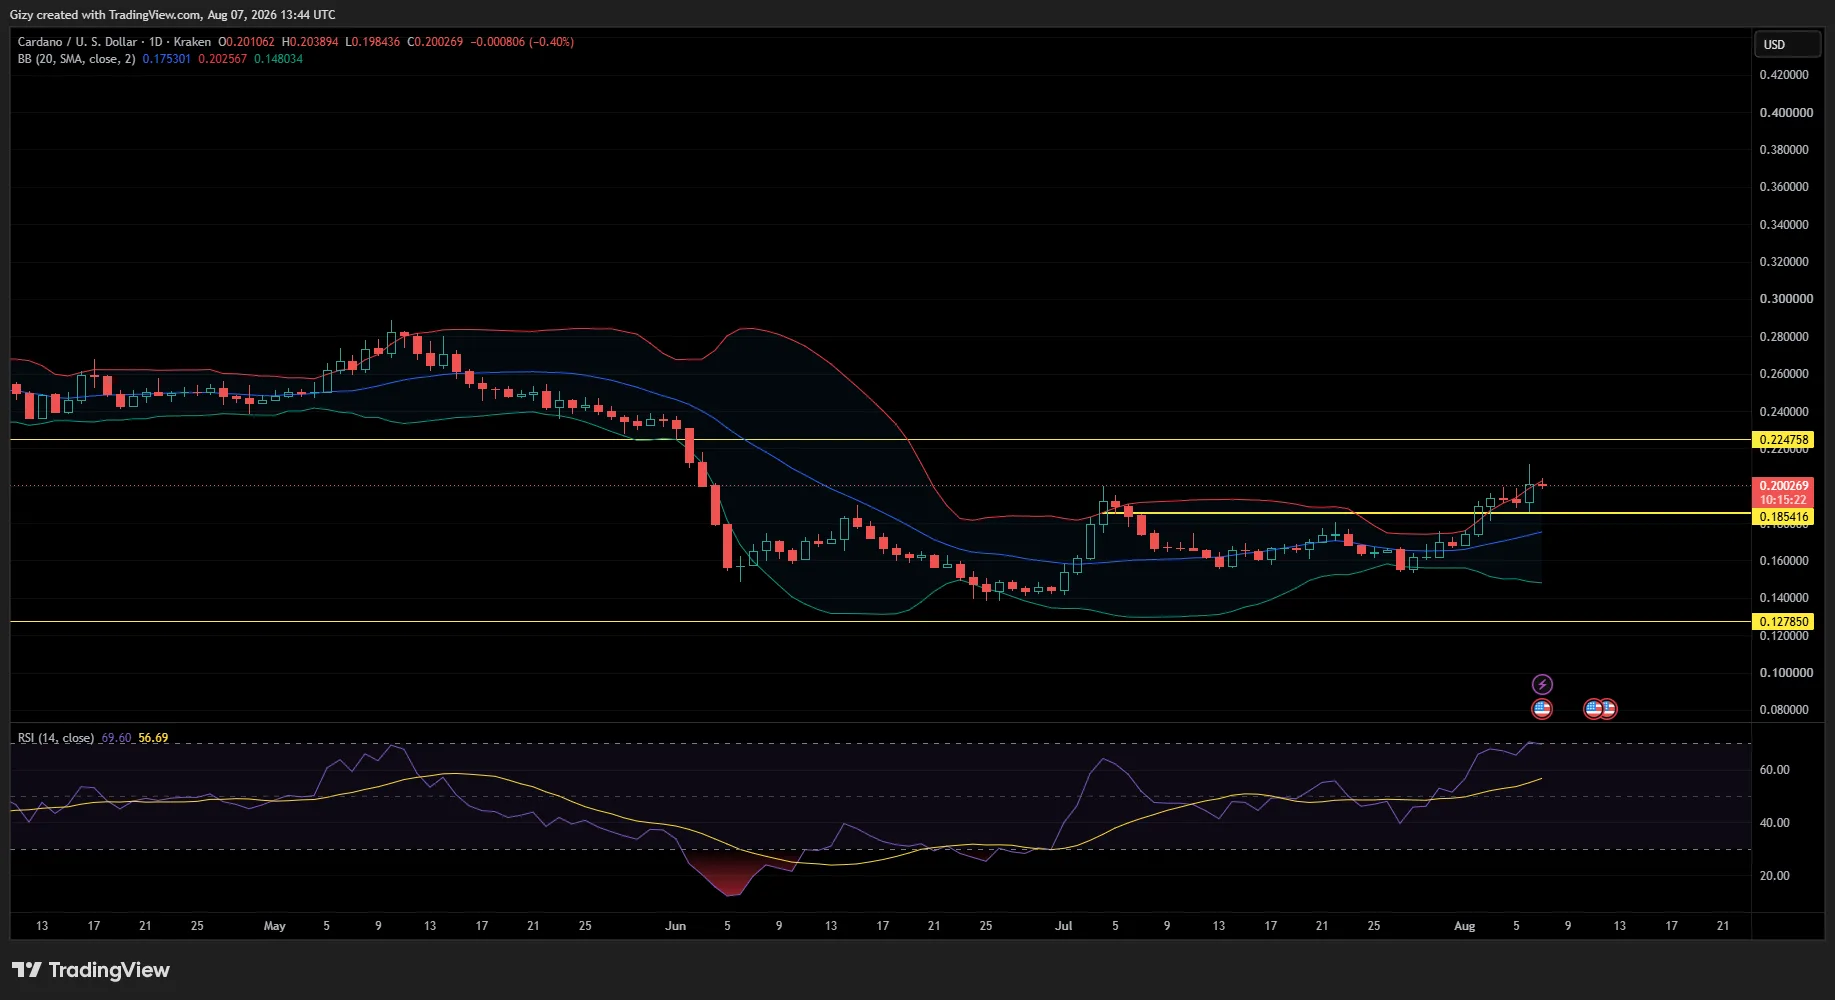Select the BB (20, SMA, close, 2) indicator label
The image size is (1835, 1000).
[x=76, y=59]
